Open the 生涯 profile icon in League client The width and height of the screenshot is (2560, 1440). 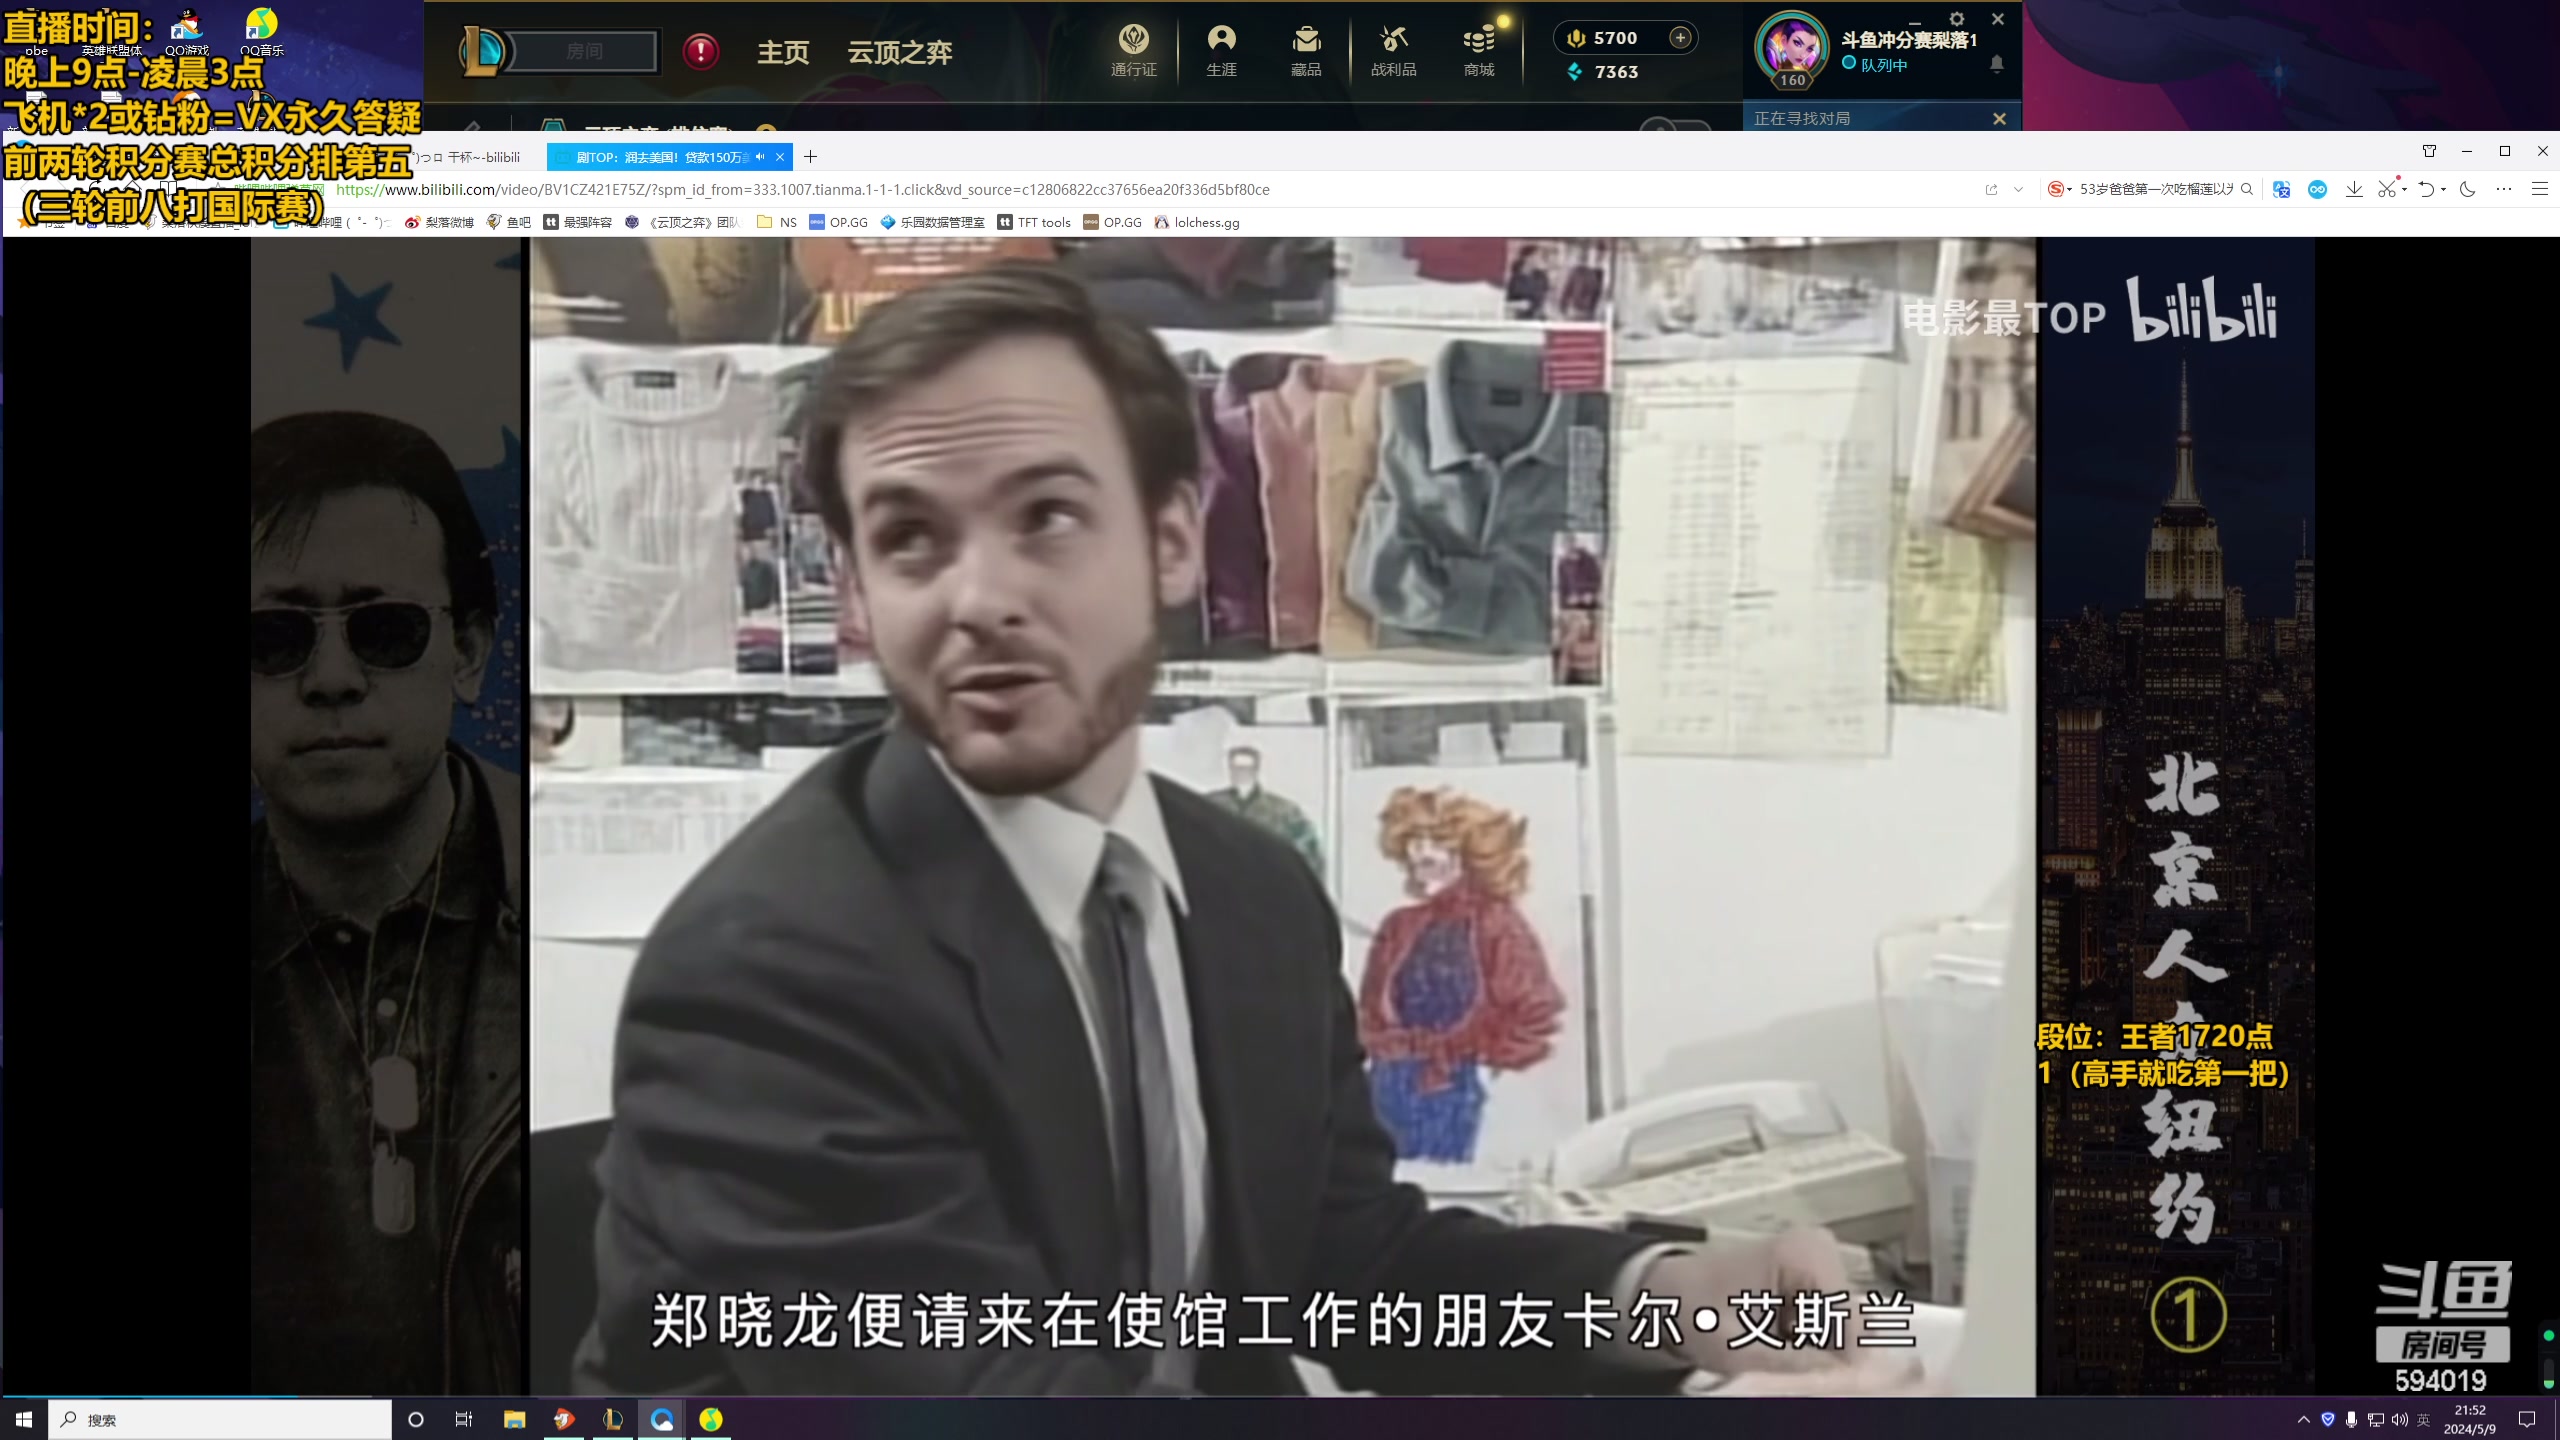1221,50
